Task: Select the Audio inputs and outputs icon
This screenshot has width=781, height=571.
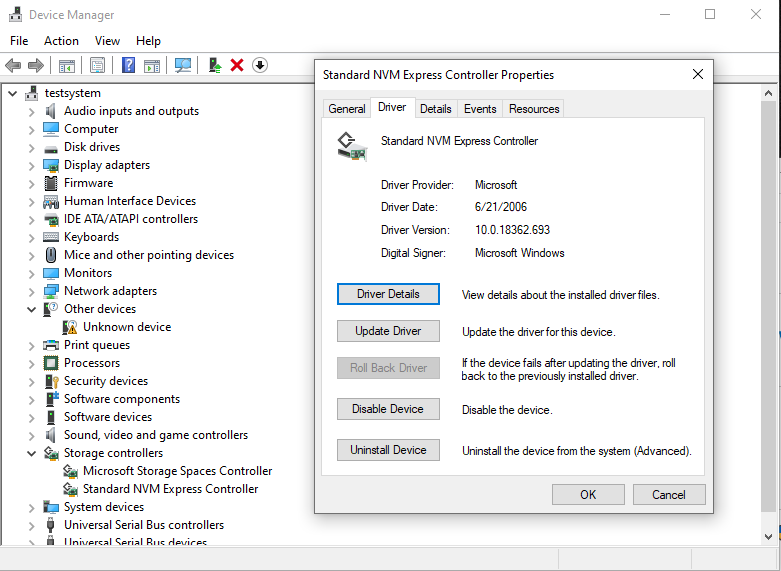Action: pyautogui.click(x=50, y=111)
